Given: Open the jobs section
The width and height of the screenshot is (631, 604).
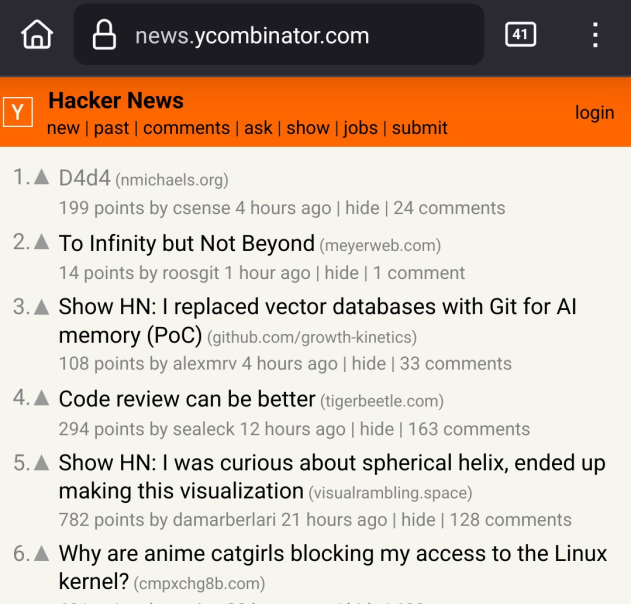Looking at the screenshot, I should pyautogui.click(x=360, y=128).
